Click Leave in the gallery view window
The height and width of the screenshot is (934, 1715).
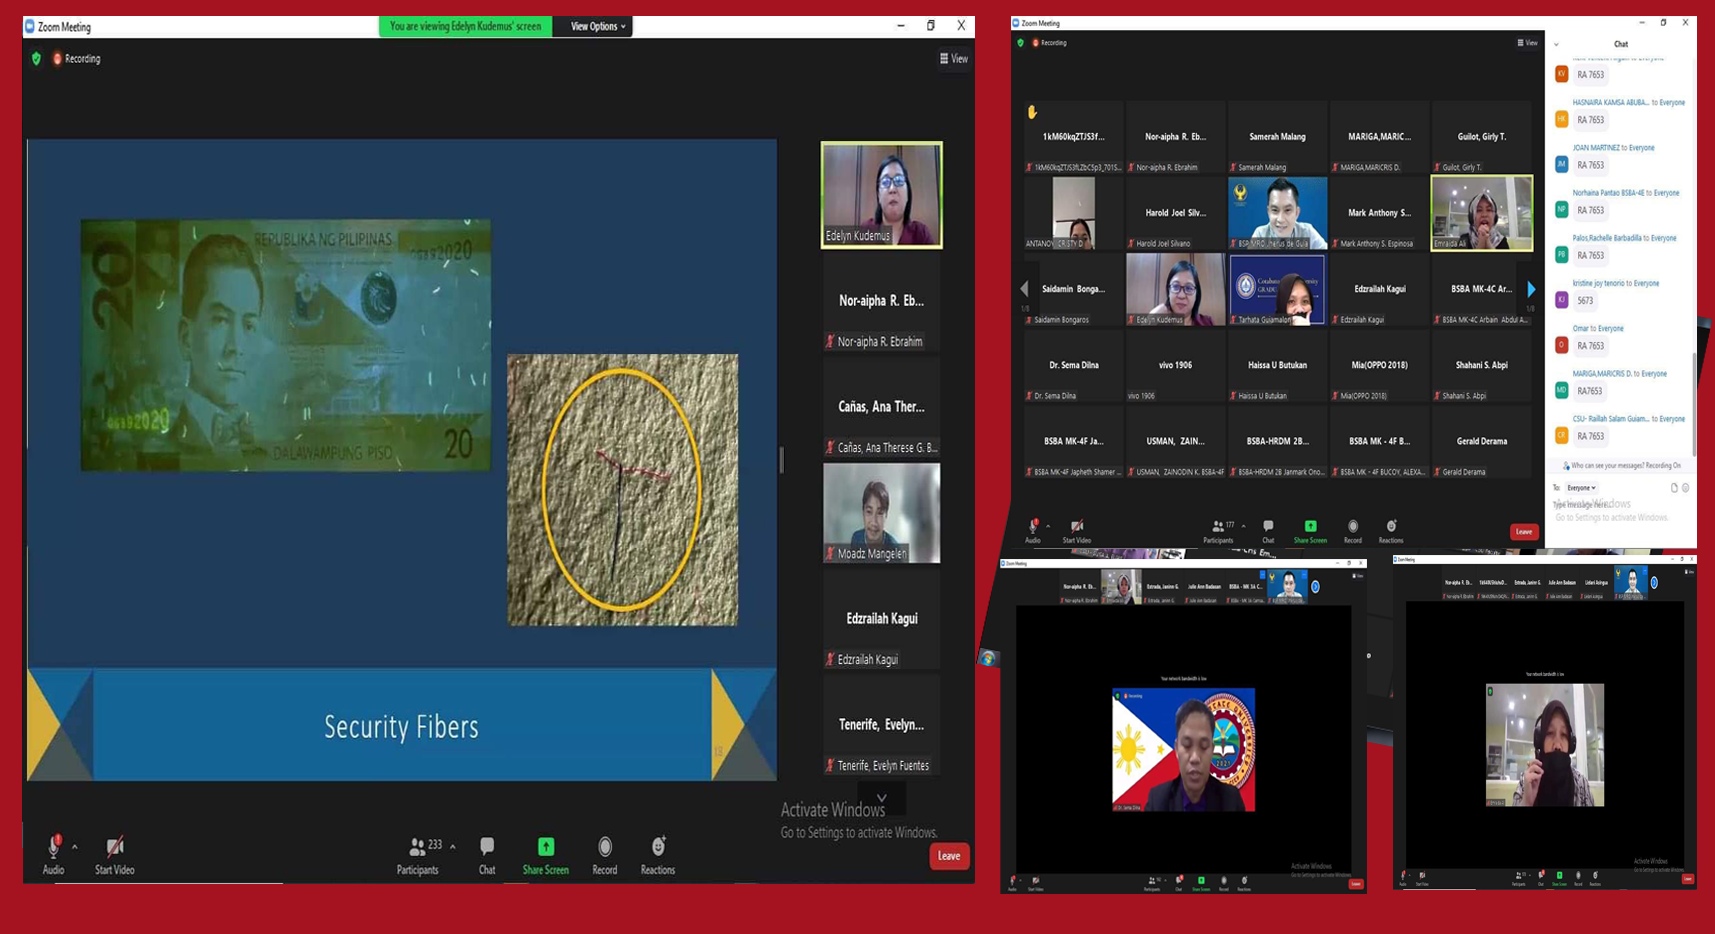1524,532
